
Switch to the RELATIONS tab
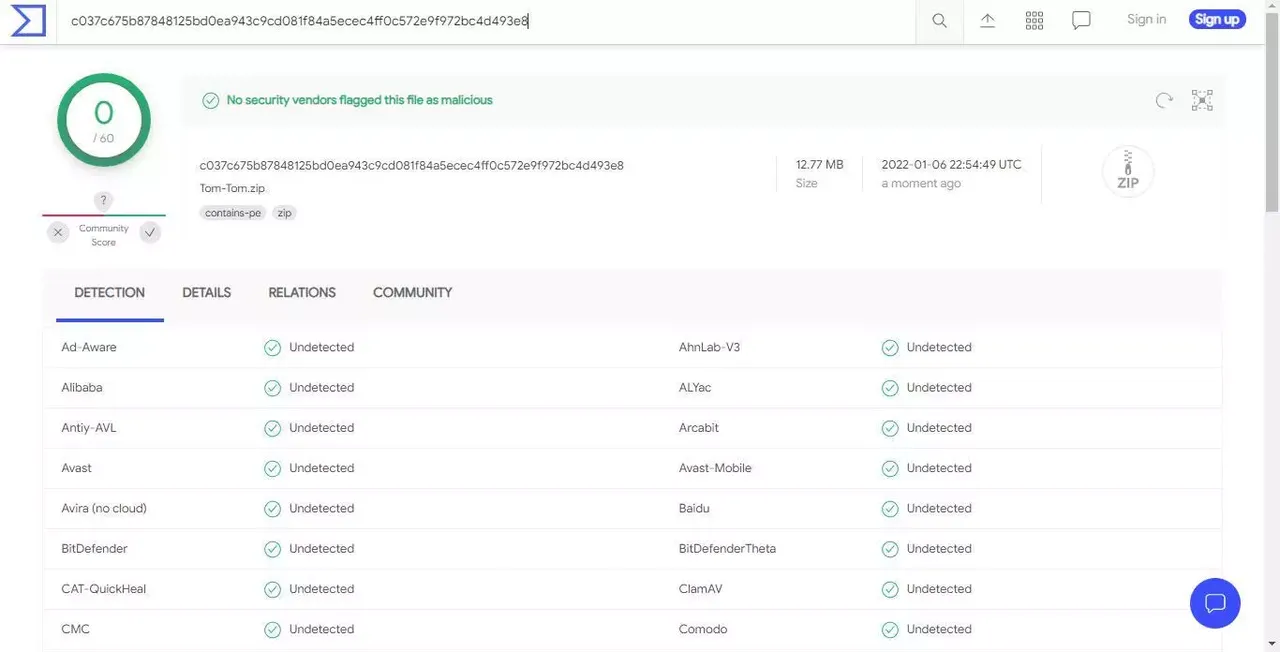tap(302, 293)
